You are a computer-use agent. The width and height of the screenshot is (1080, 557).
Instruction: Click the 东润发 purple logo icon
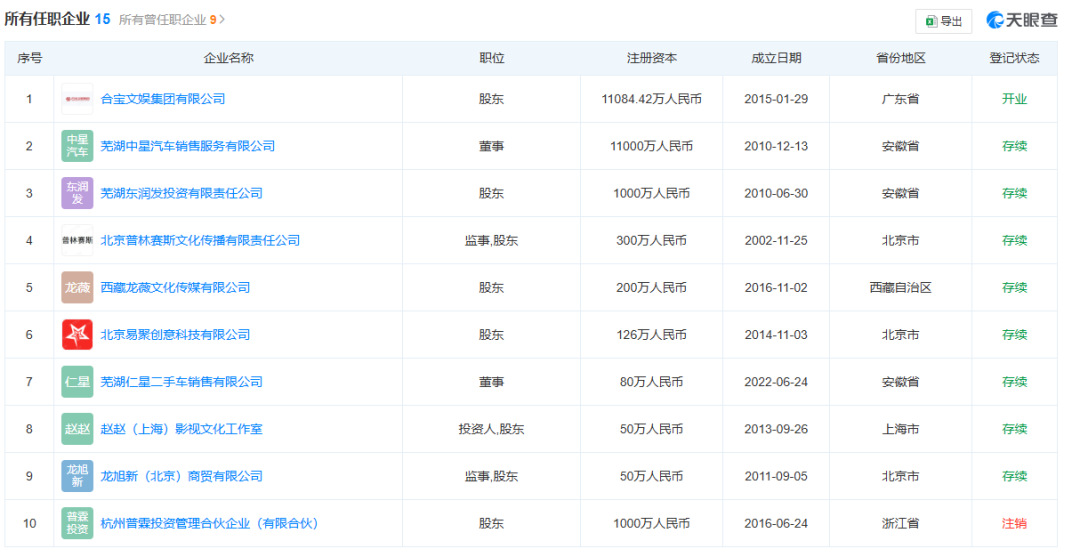pos(77,193)
